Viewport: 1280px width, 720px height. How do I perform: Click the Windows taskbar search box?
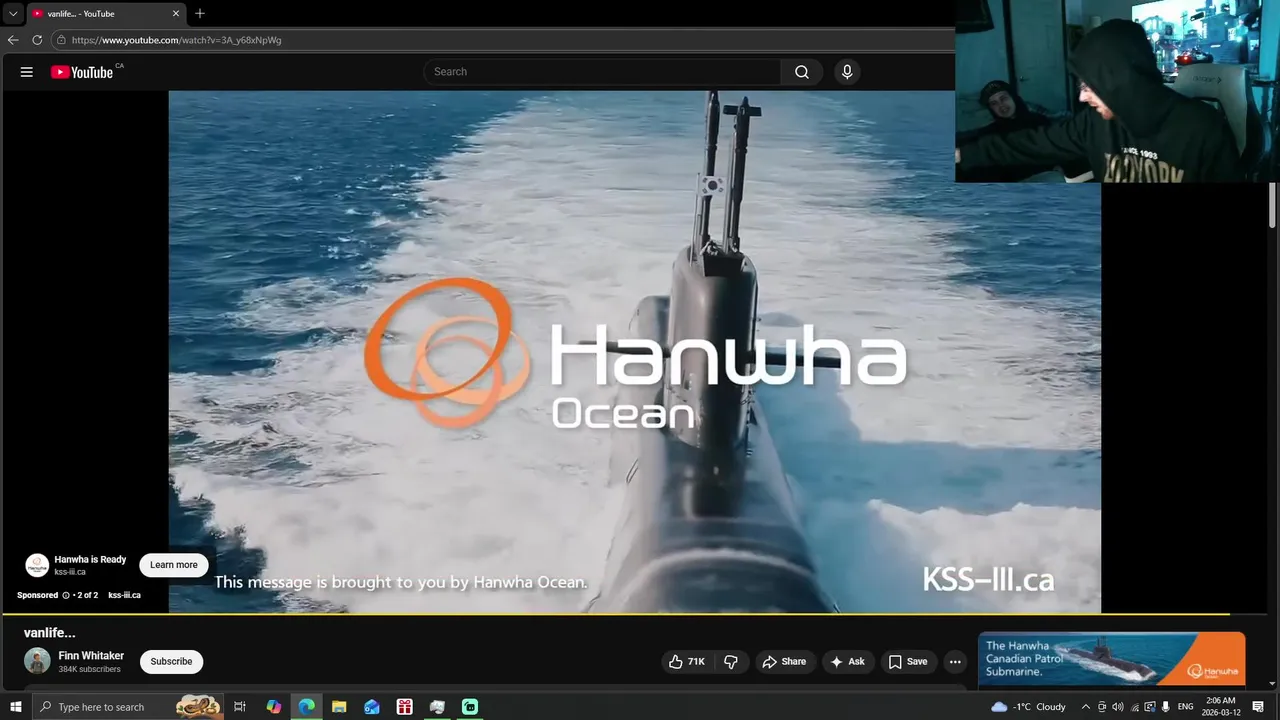tap(130, 707)
